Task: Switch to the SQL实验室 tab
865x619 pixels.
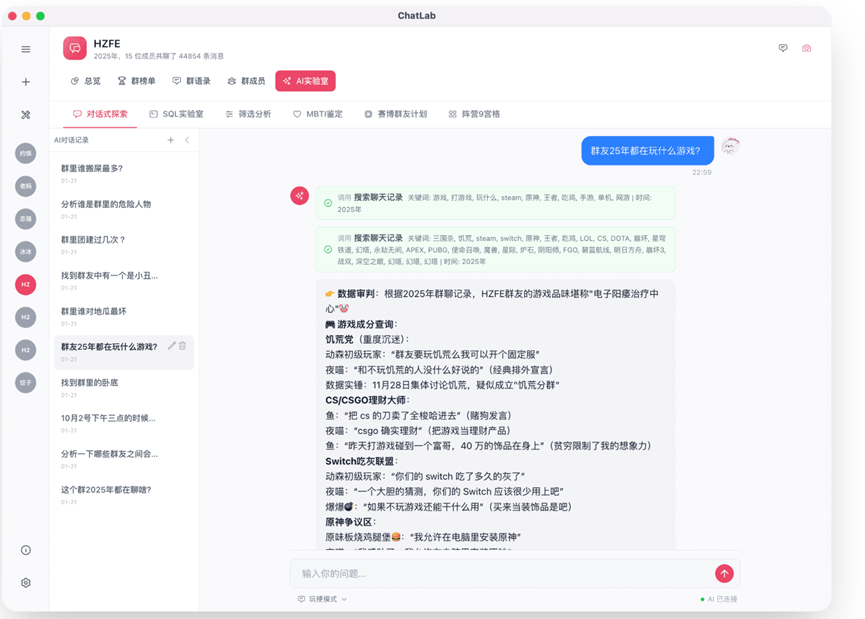Action: click(x=177, y=114)
